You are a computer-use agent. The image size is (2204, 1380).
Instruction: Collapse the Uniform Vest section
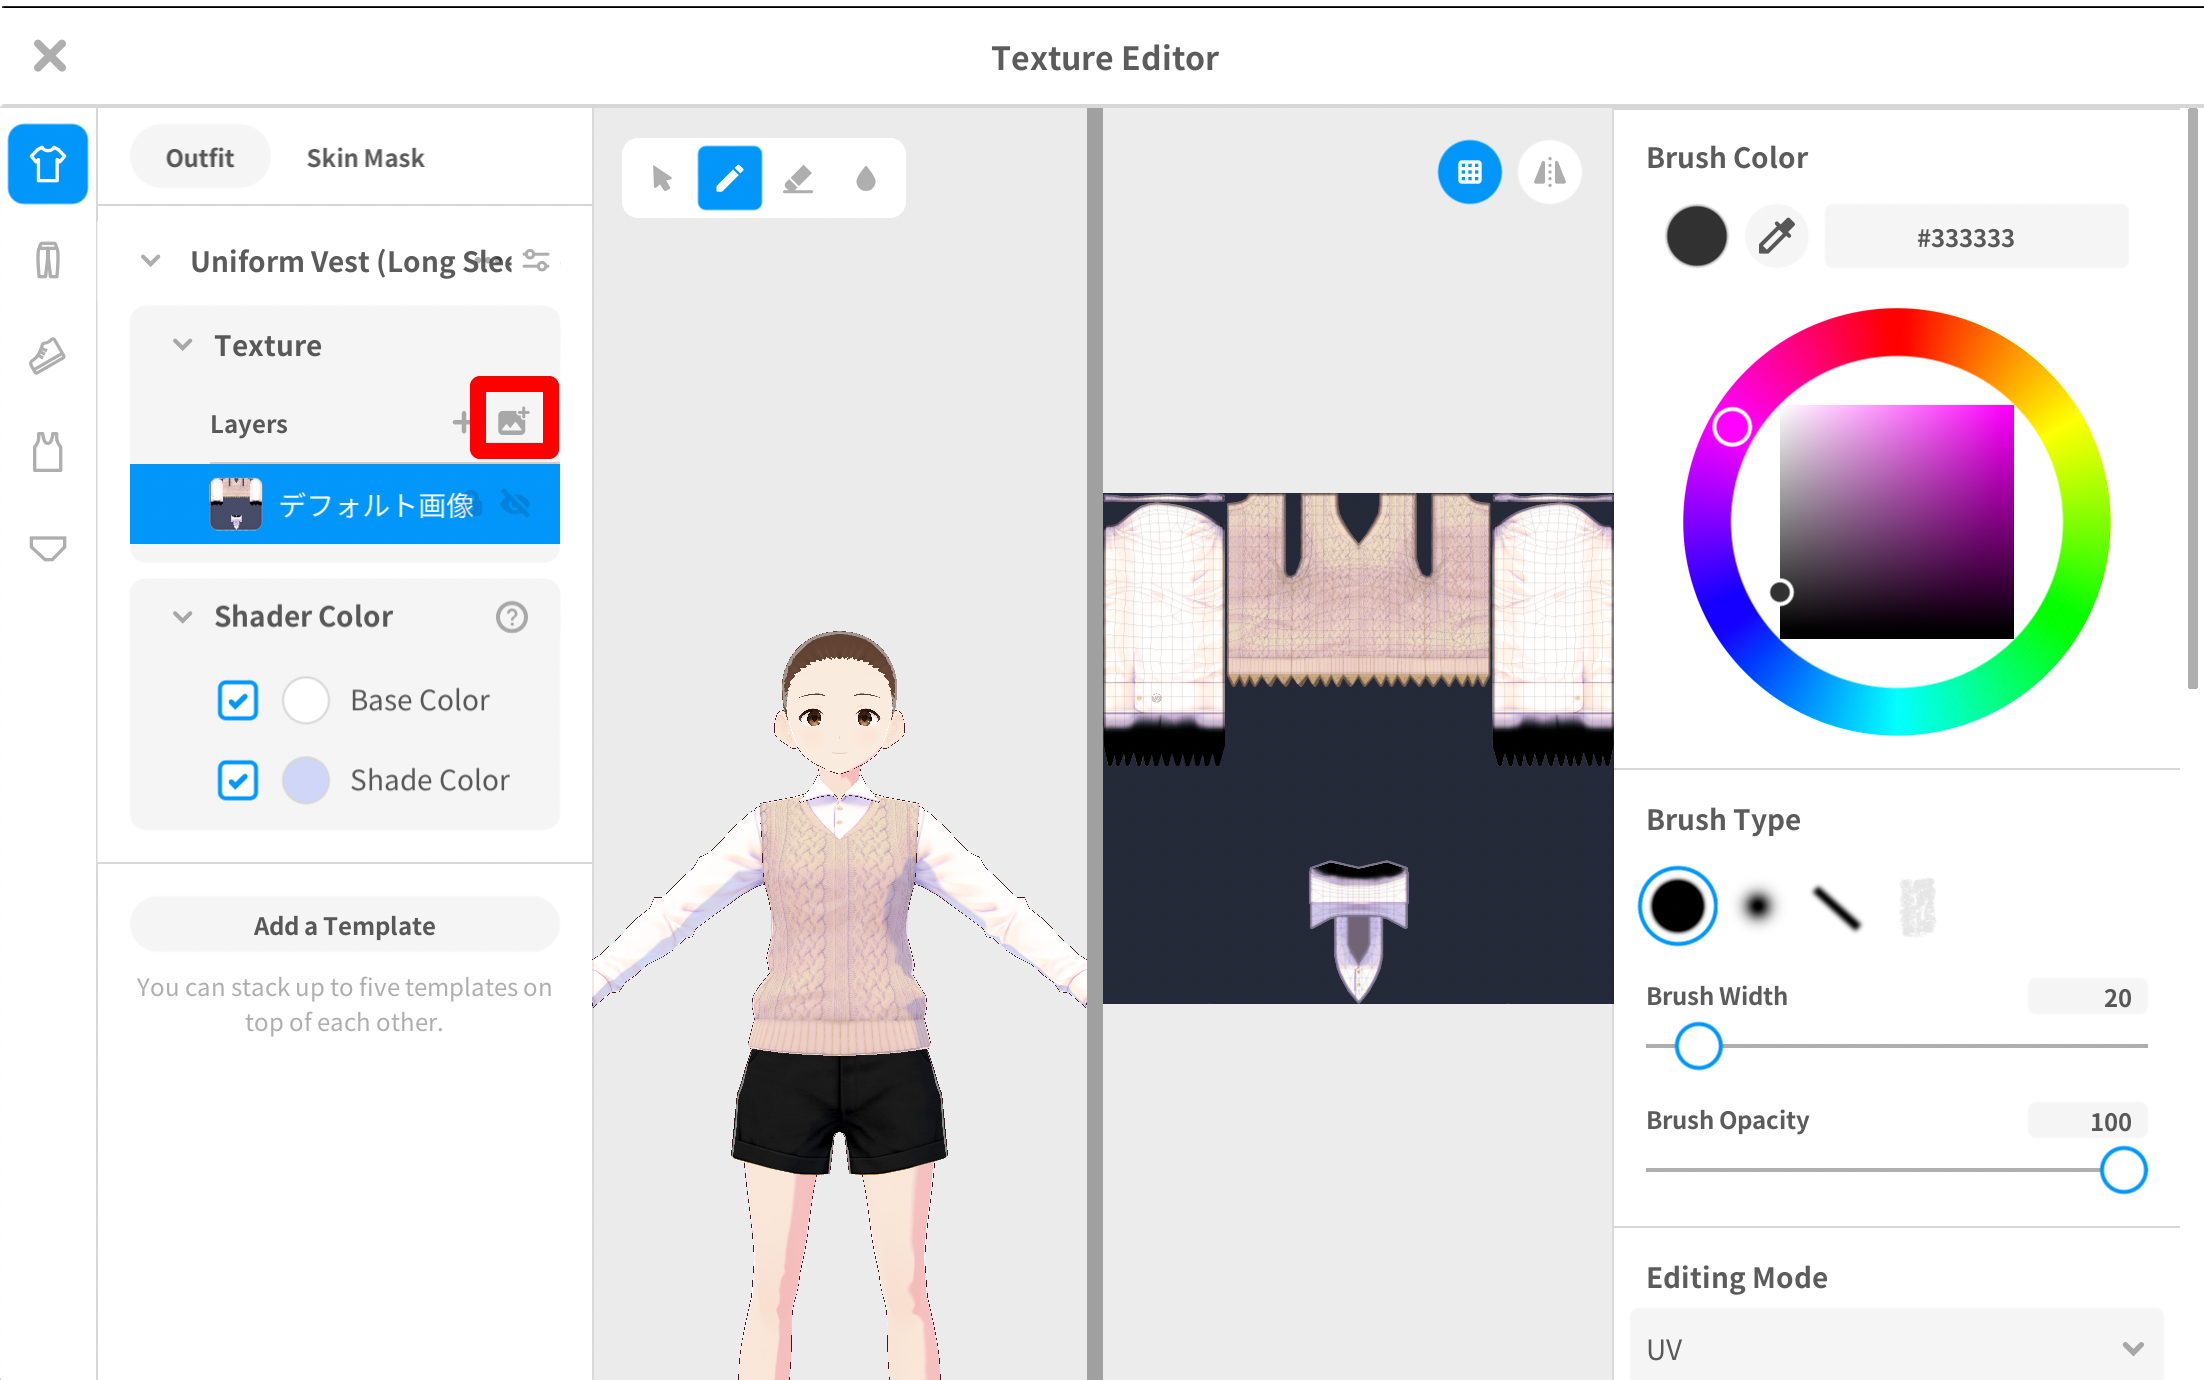coord(150,261)
